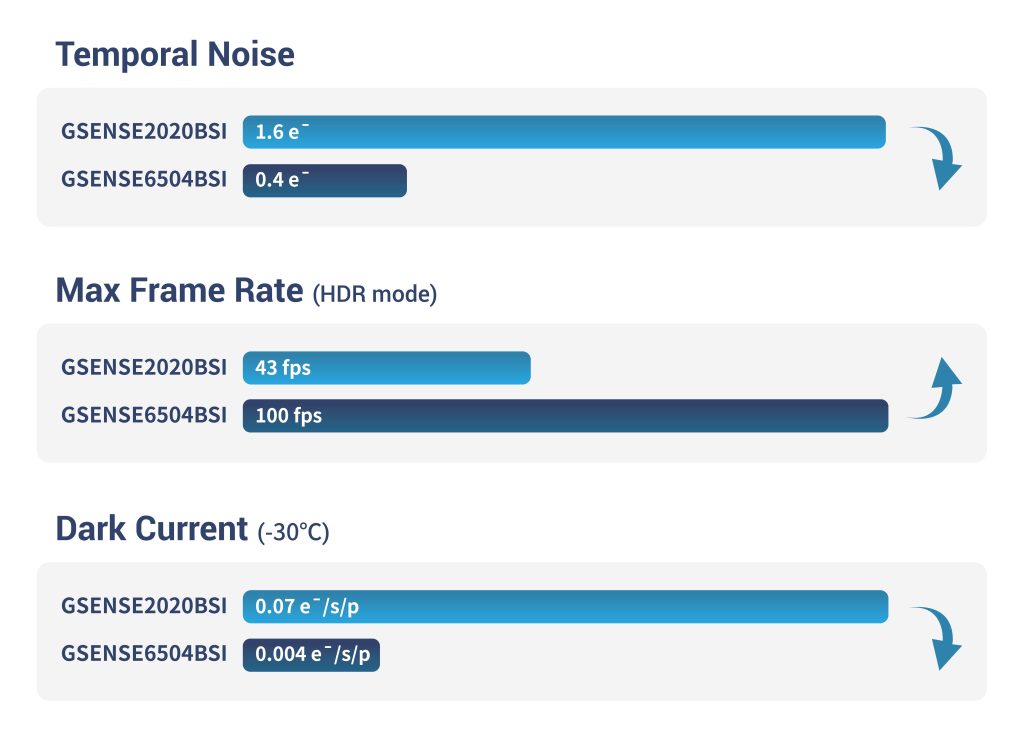Click the 0.004 e⁻/s/p dark blue bar

tap(311, 655)
